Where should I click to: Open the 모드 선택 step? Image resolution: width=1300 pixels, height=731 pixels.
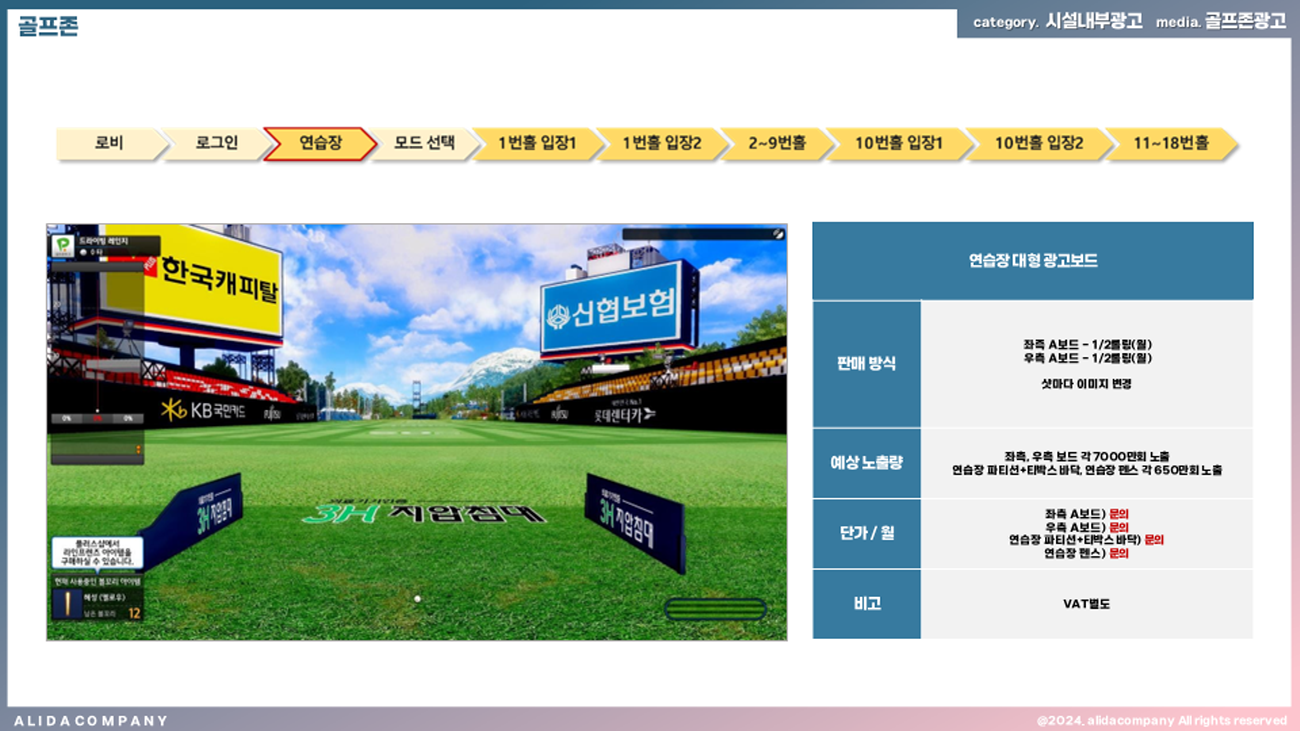[424, 143]
